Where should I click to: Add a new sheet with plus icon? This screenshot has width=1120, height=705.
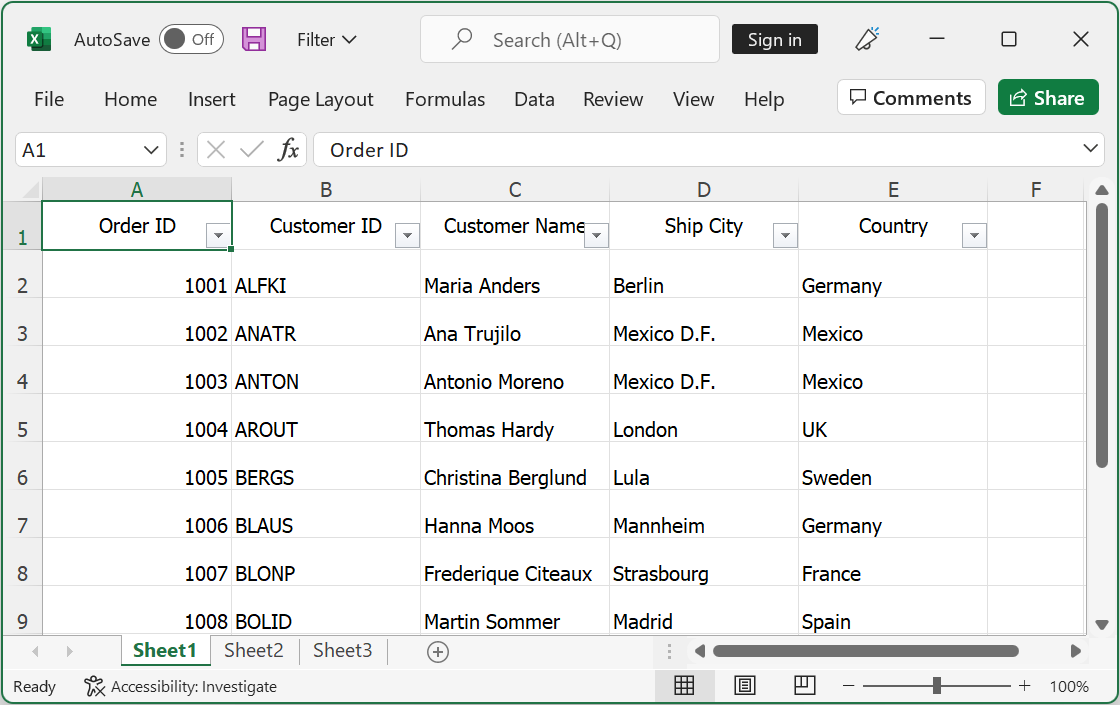pyautogui.click(x=438, y=651)
